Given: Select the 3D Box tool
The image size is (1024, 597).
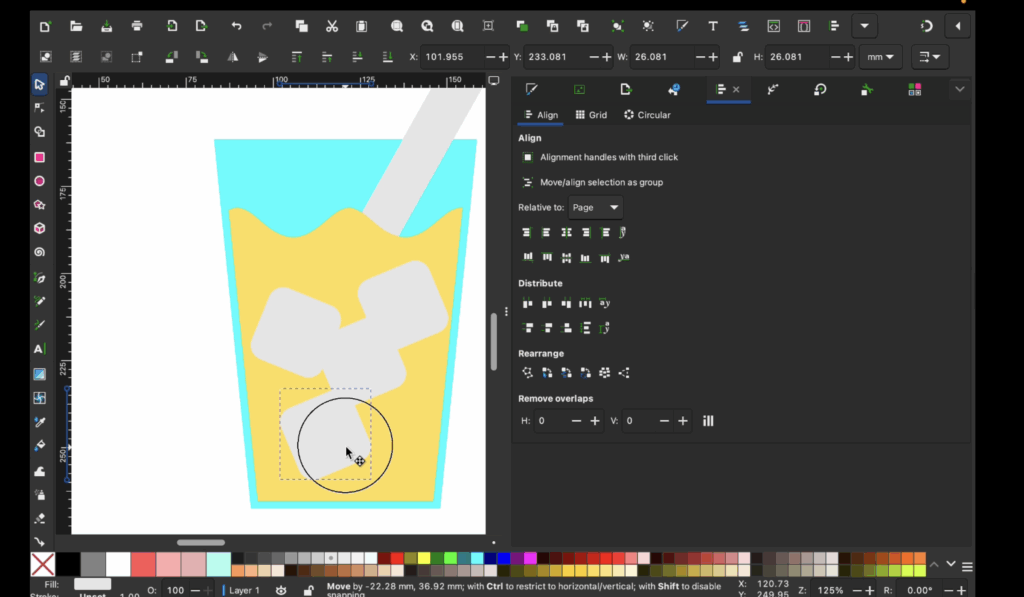Looking at the screenshot, I should 39,228.
